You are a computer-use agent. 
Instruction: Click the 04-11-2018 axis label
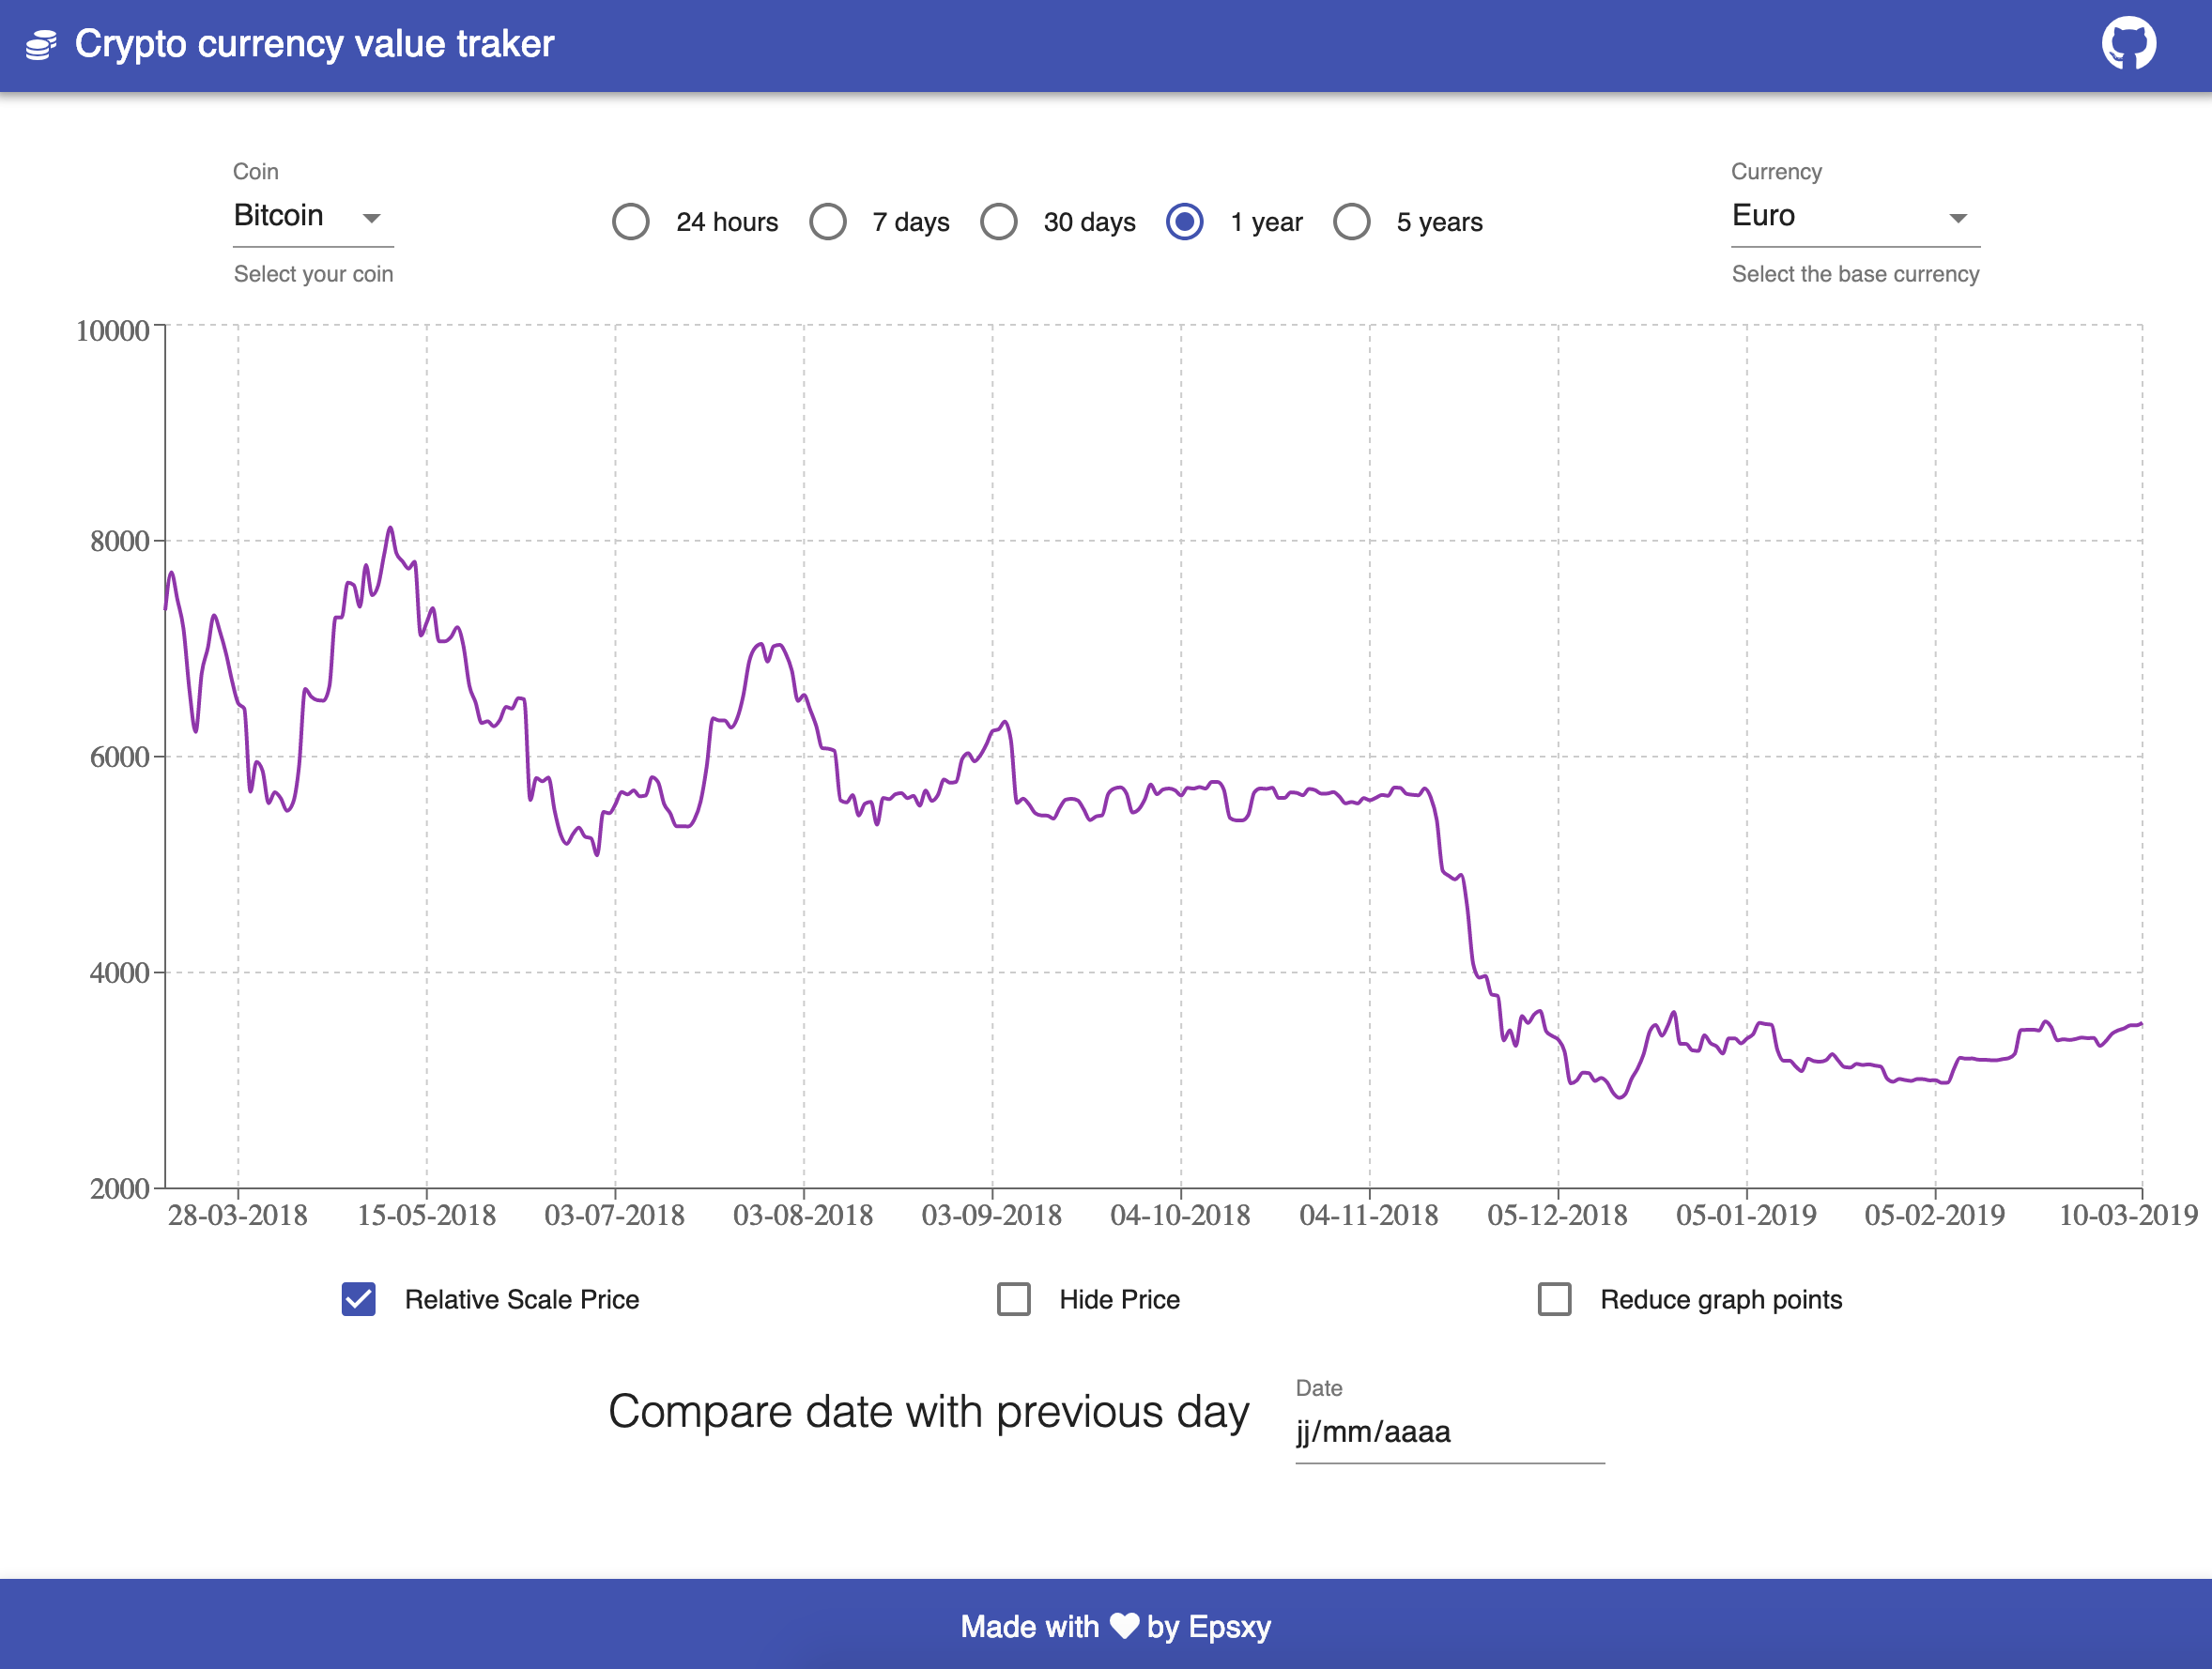point(1369,1215)
